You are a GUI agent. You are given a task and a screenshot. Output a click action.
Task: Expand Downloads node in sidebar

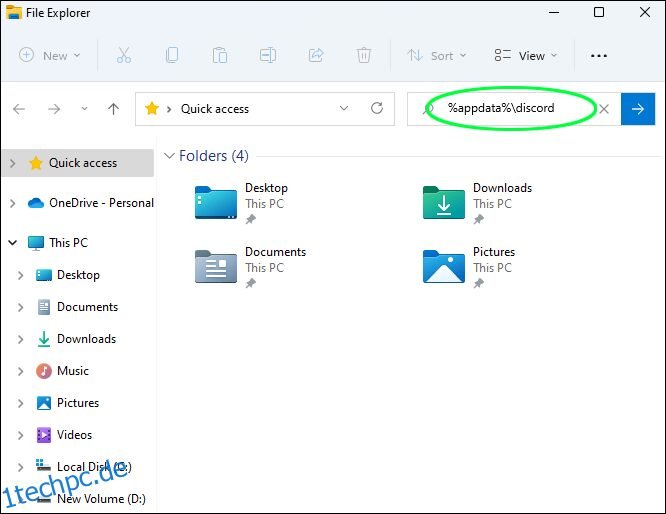(x=20, y=339)
